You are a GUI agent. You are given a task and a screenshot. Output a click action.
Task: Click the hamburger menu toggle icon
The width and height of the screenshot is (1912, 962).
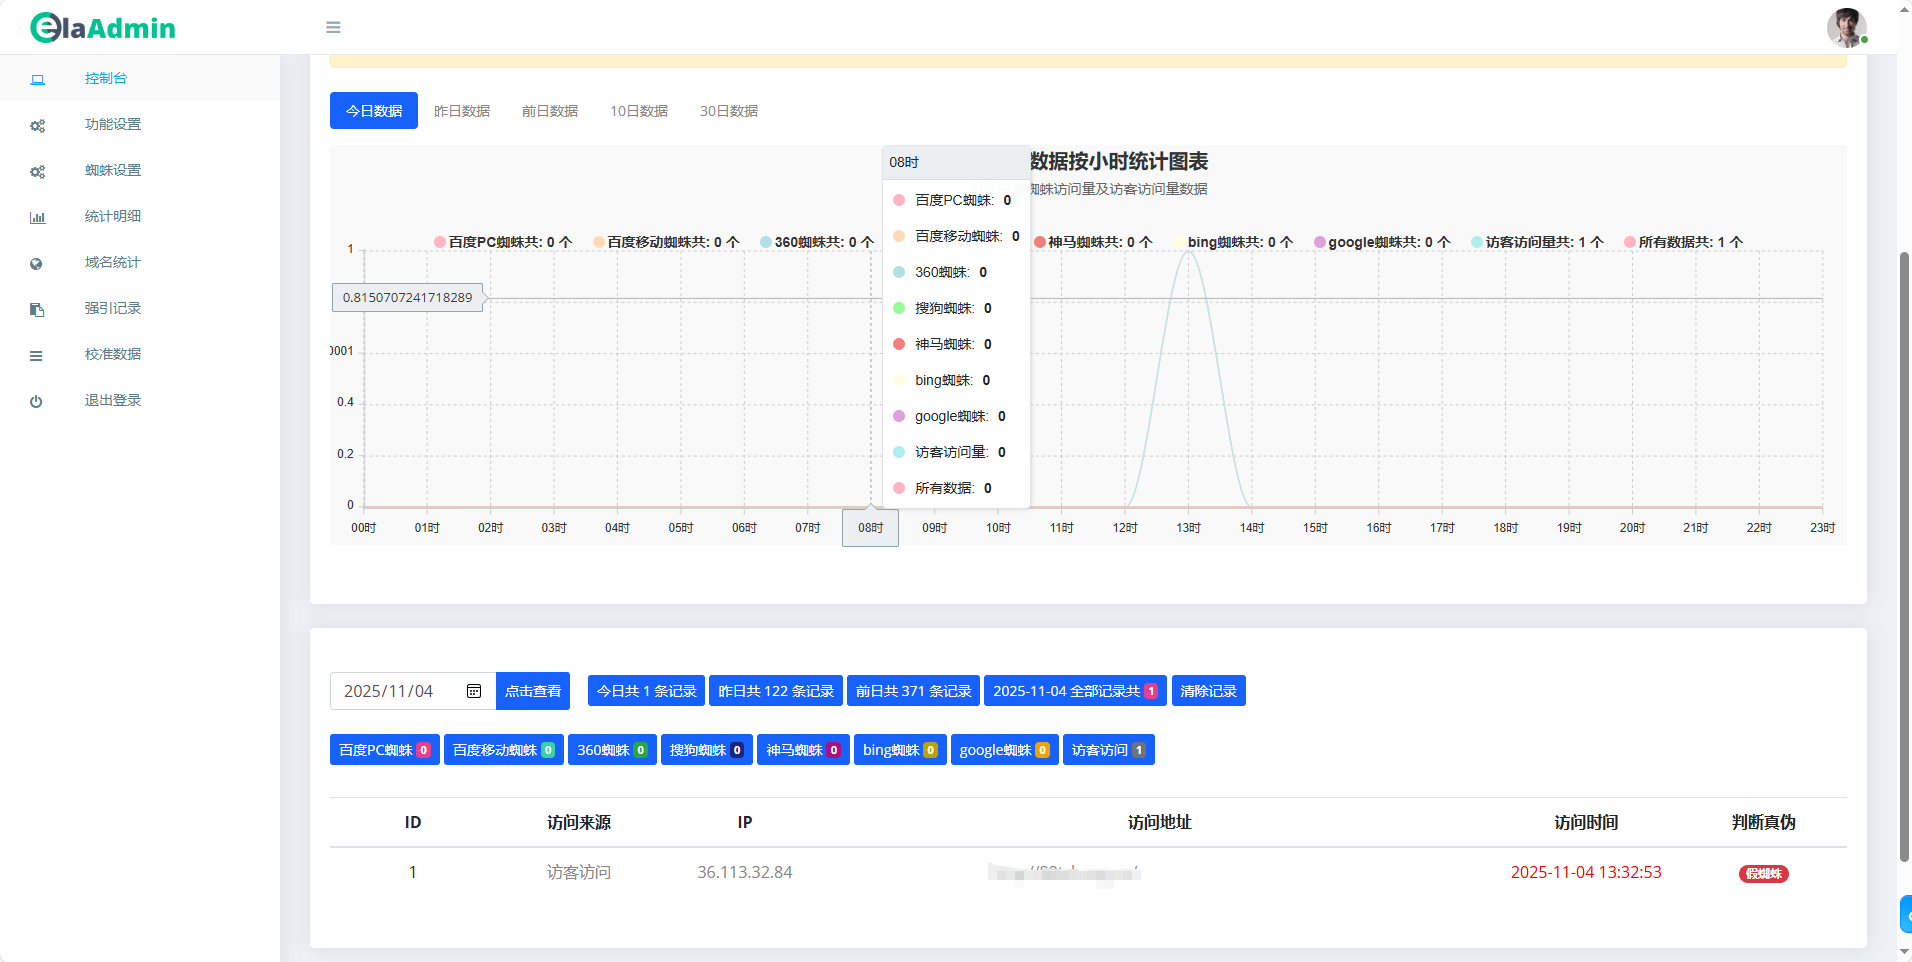333,27
